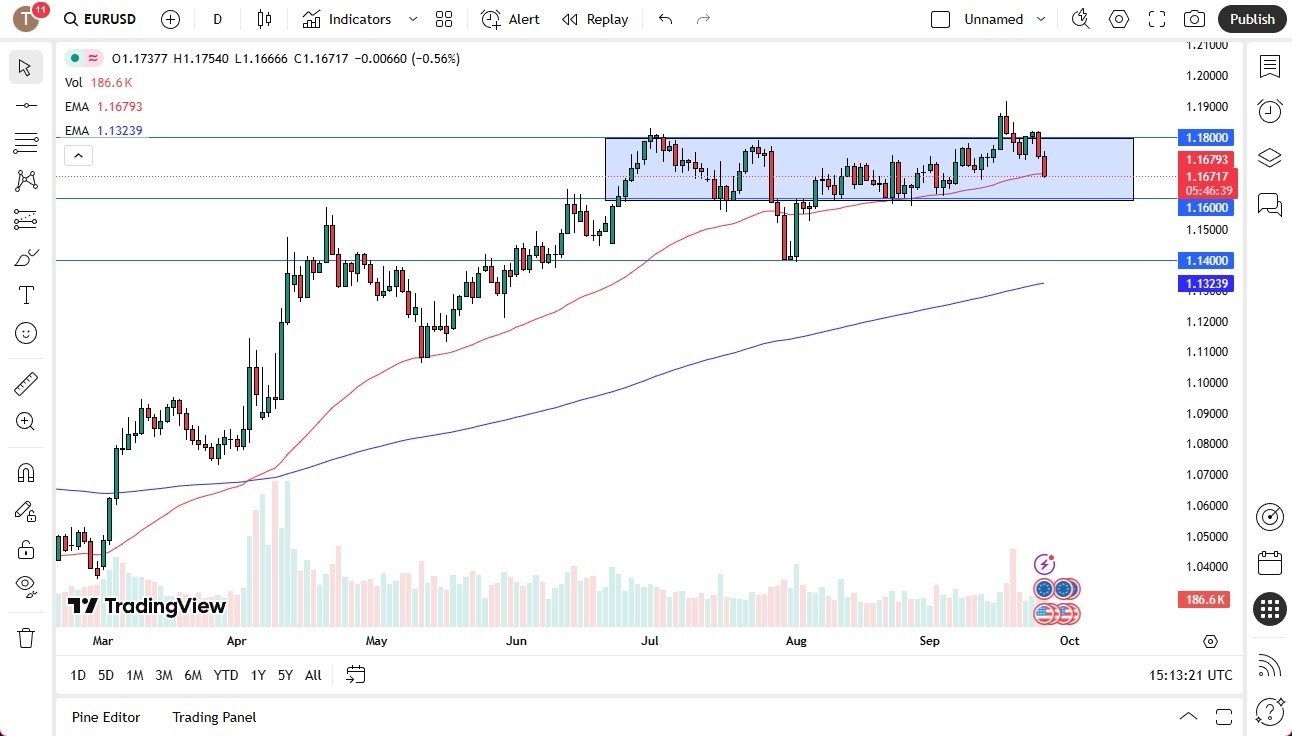Select the 1Y timeframe at the bottom
Screen dimensions: 1292x736
[257, 675]
